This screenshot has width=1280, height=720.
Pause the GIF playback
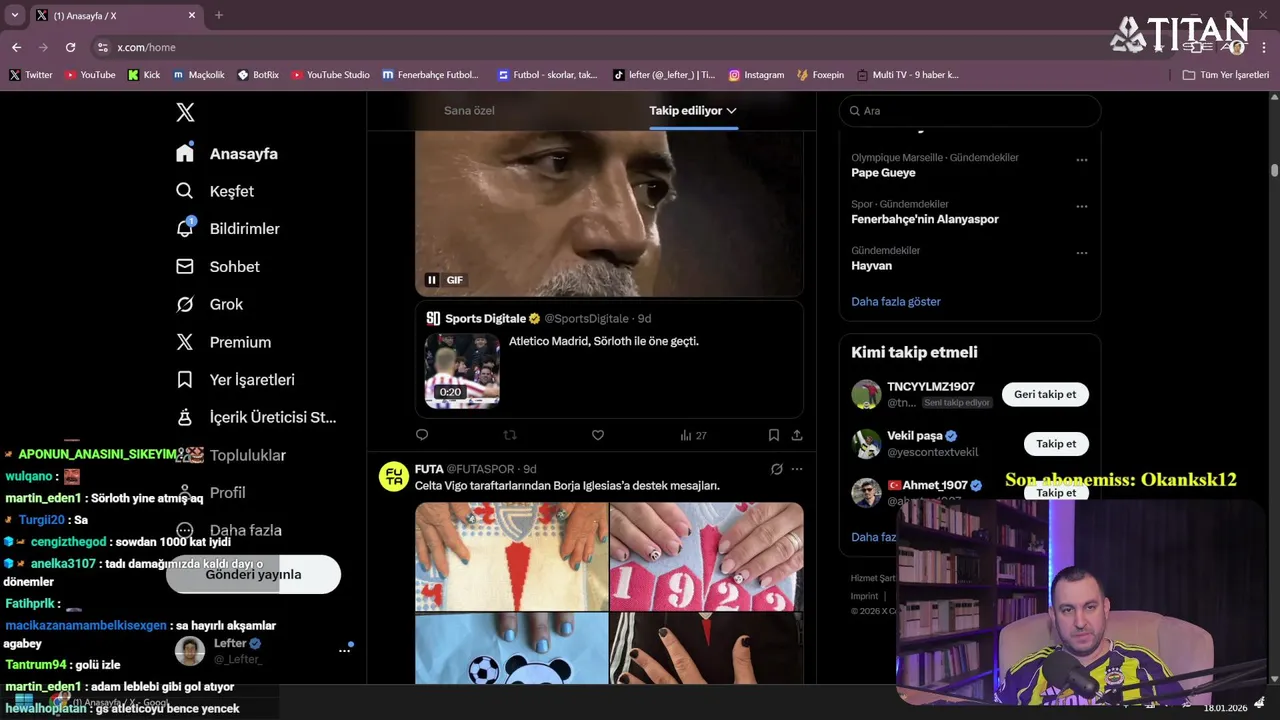coord(432,280)
